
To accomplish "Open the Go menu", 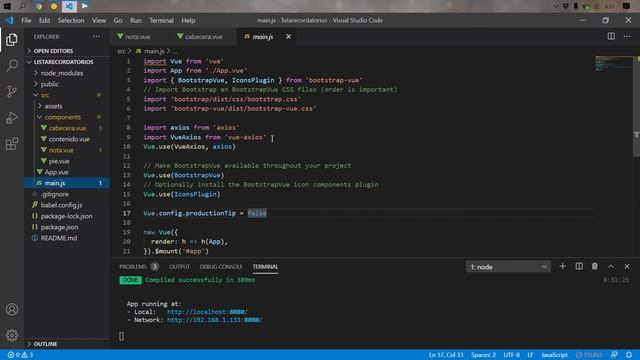I will (118, 20).
